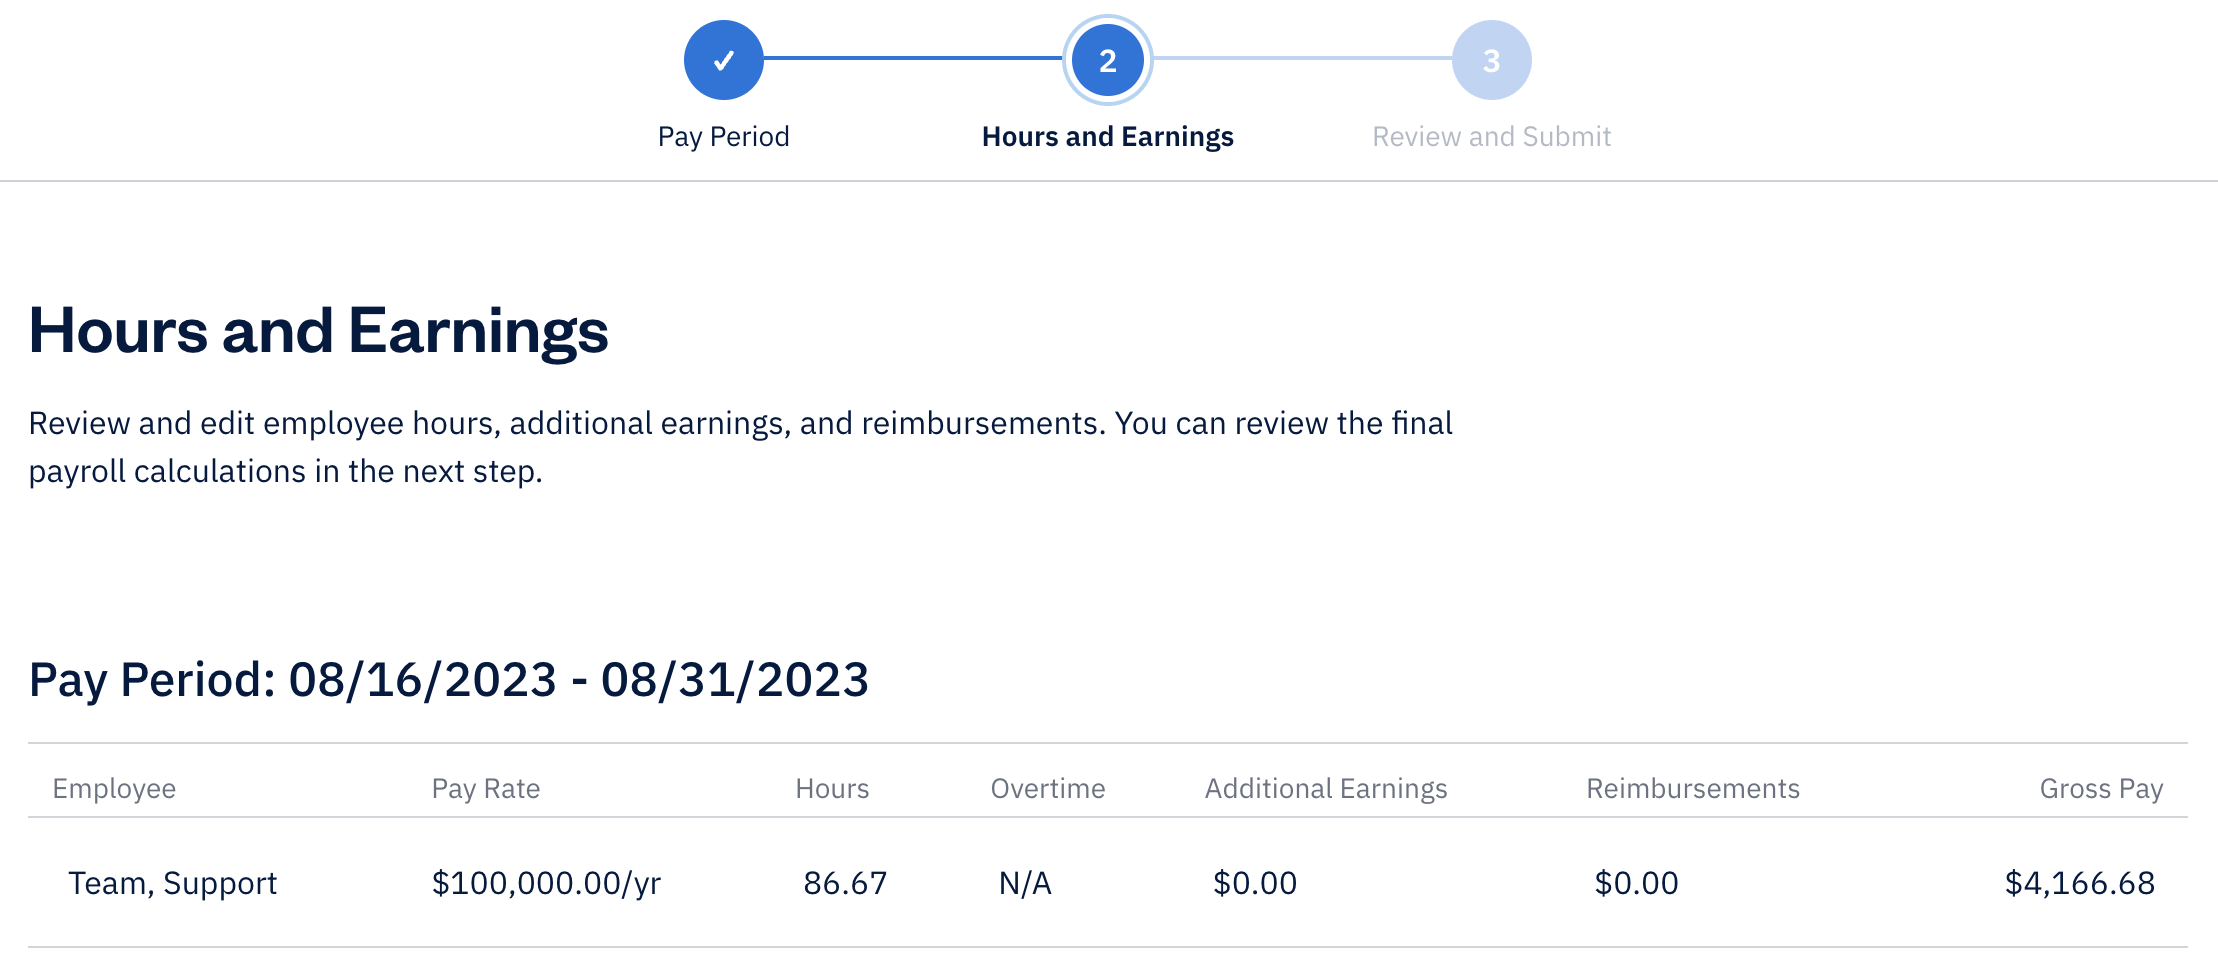2218x968 pixels.
Task: Select the Hours and Earnings step label
Action: [1107, 136]
